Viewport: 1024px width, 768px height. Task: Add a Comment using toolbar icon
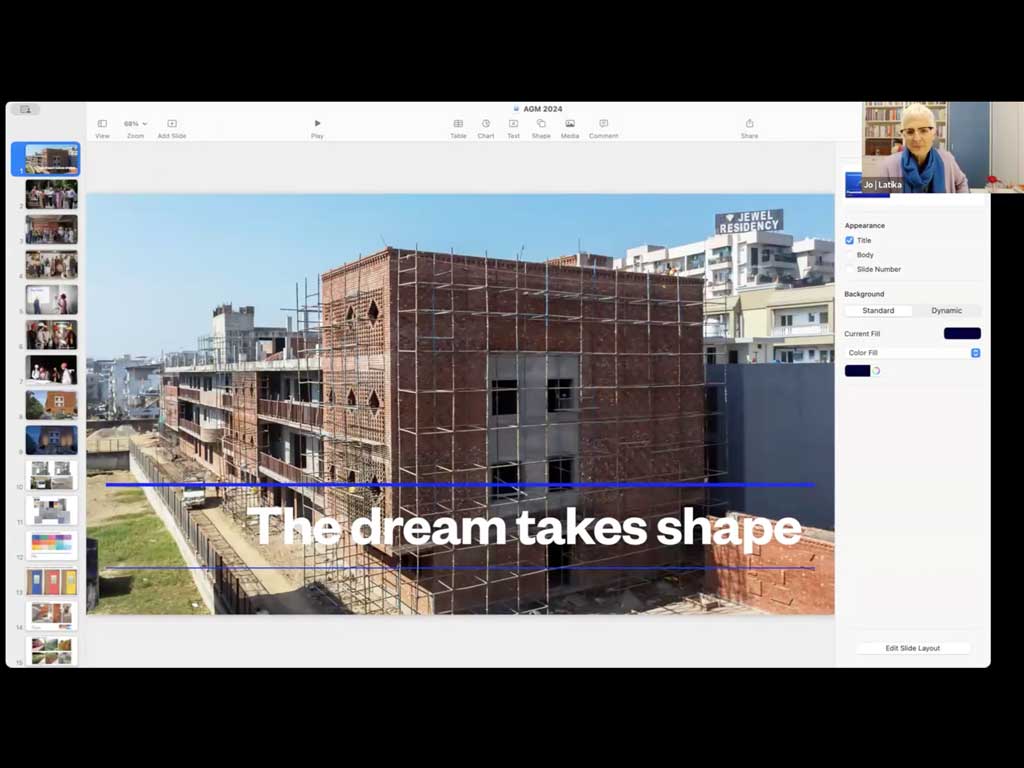click(603, 124)
